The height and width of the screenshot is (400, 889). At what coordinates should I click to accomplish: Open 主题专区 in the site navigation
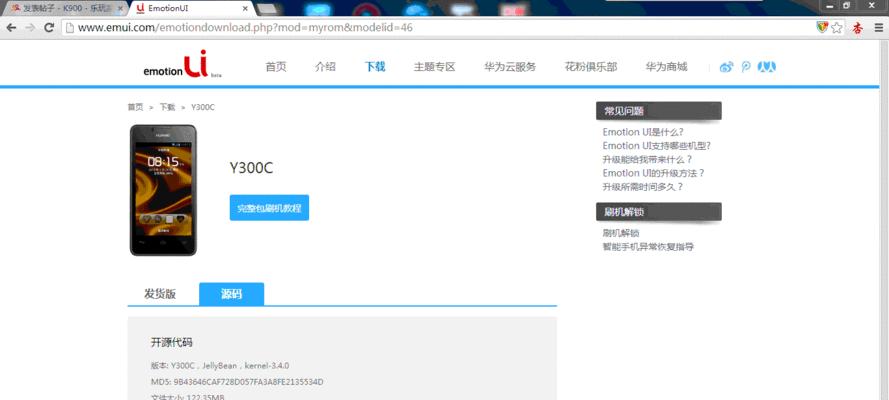[434, 67]
